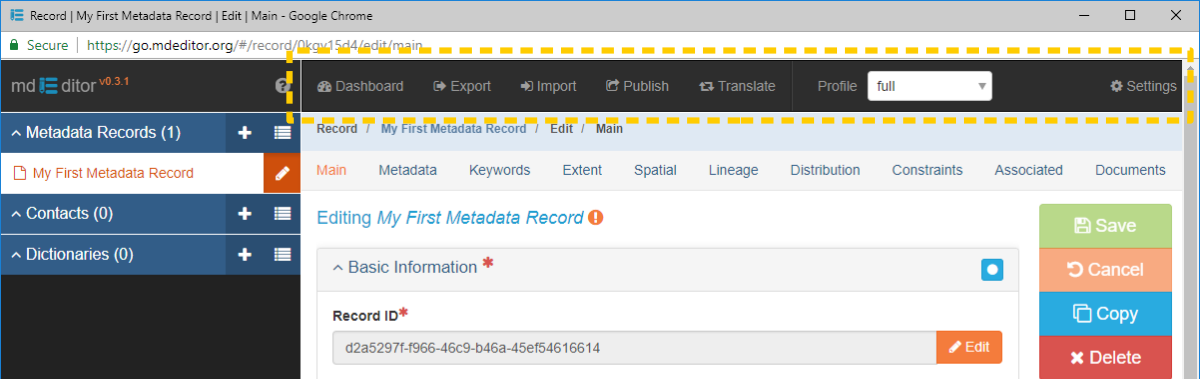1200x379 pixels.
Task: Add a new metadata record with plus icon
Action: click(245, 132)
